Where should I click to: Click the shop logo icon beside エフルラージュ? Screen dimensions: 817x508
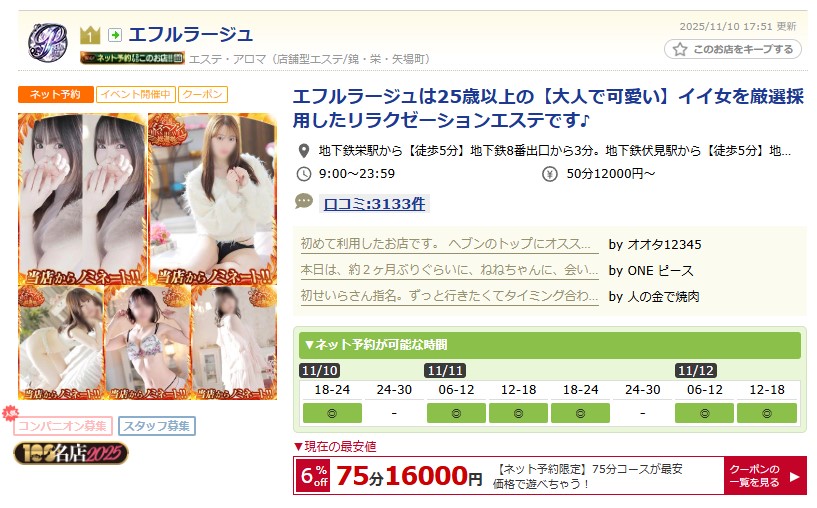(47, 42)
